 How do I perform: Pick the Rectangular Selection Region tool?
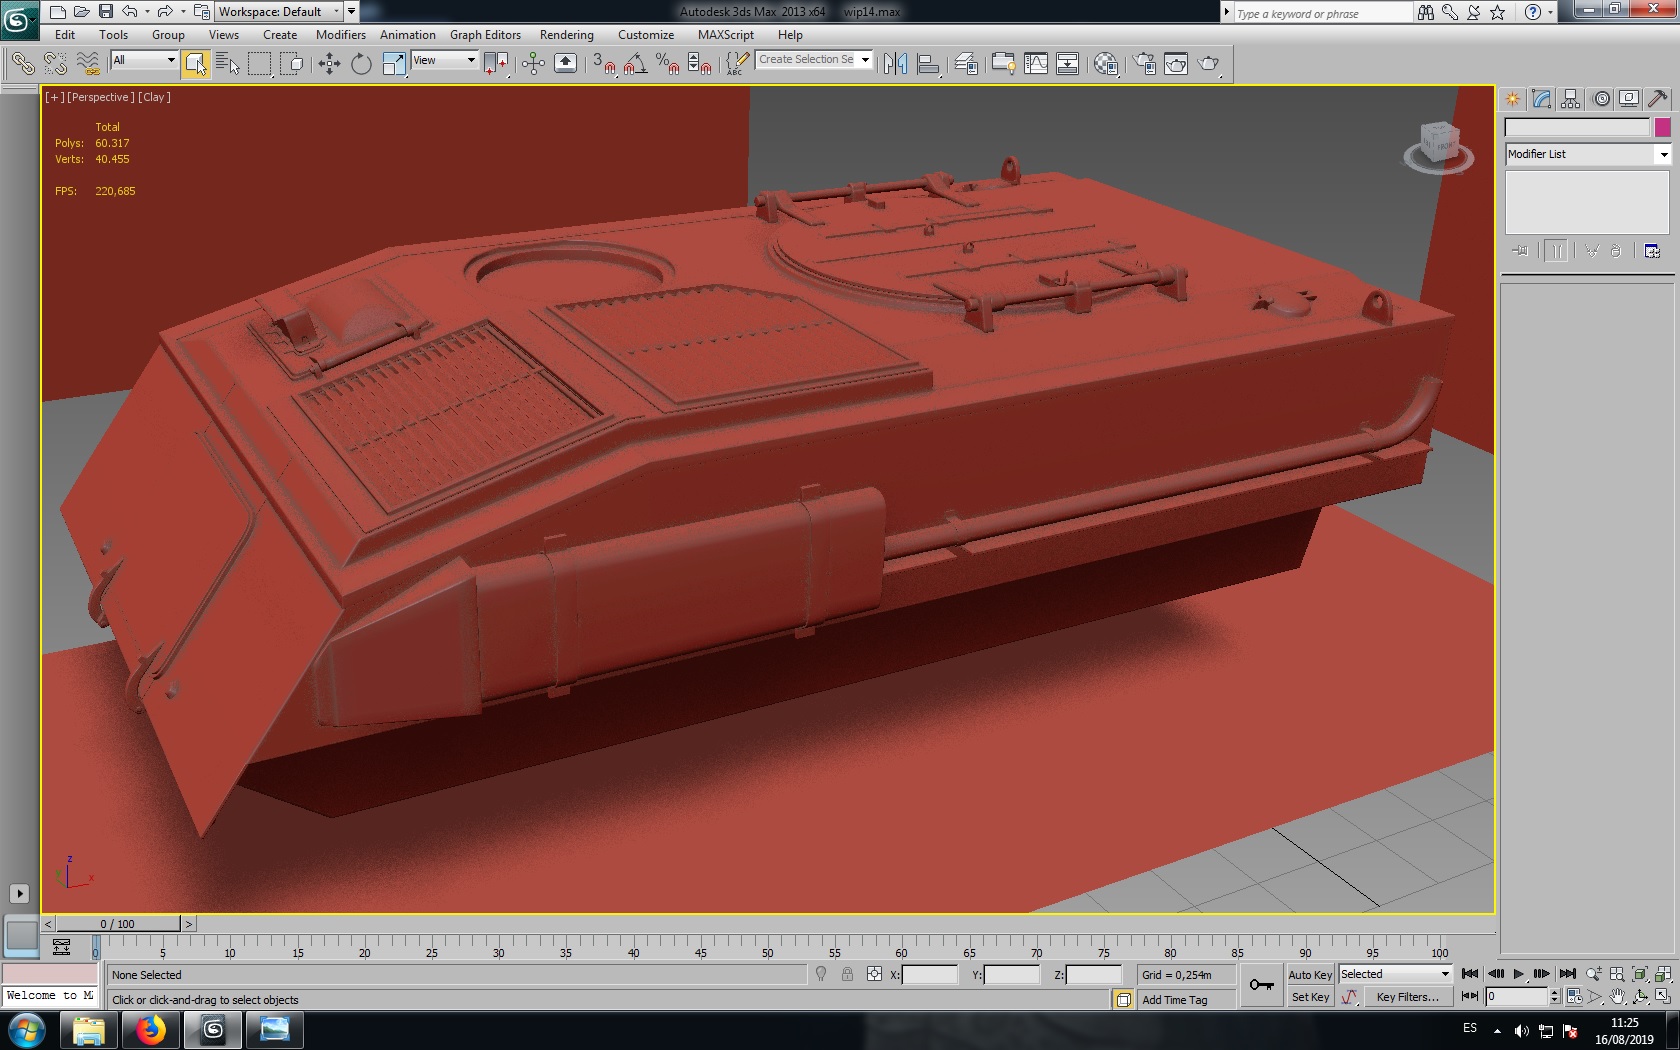coord(260,64)
